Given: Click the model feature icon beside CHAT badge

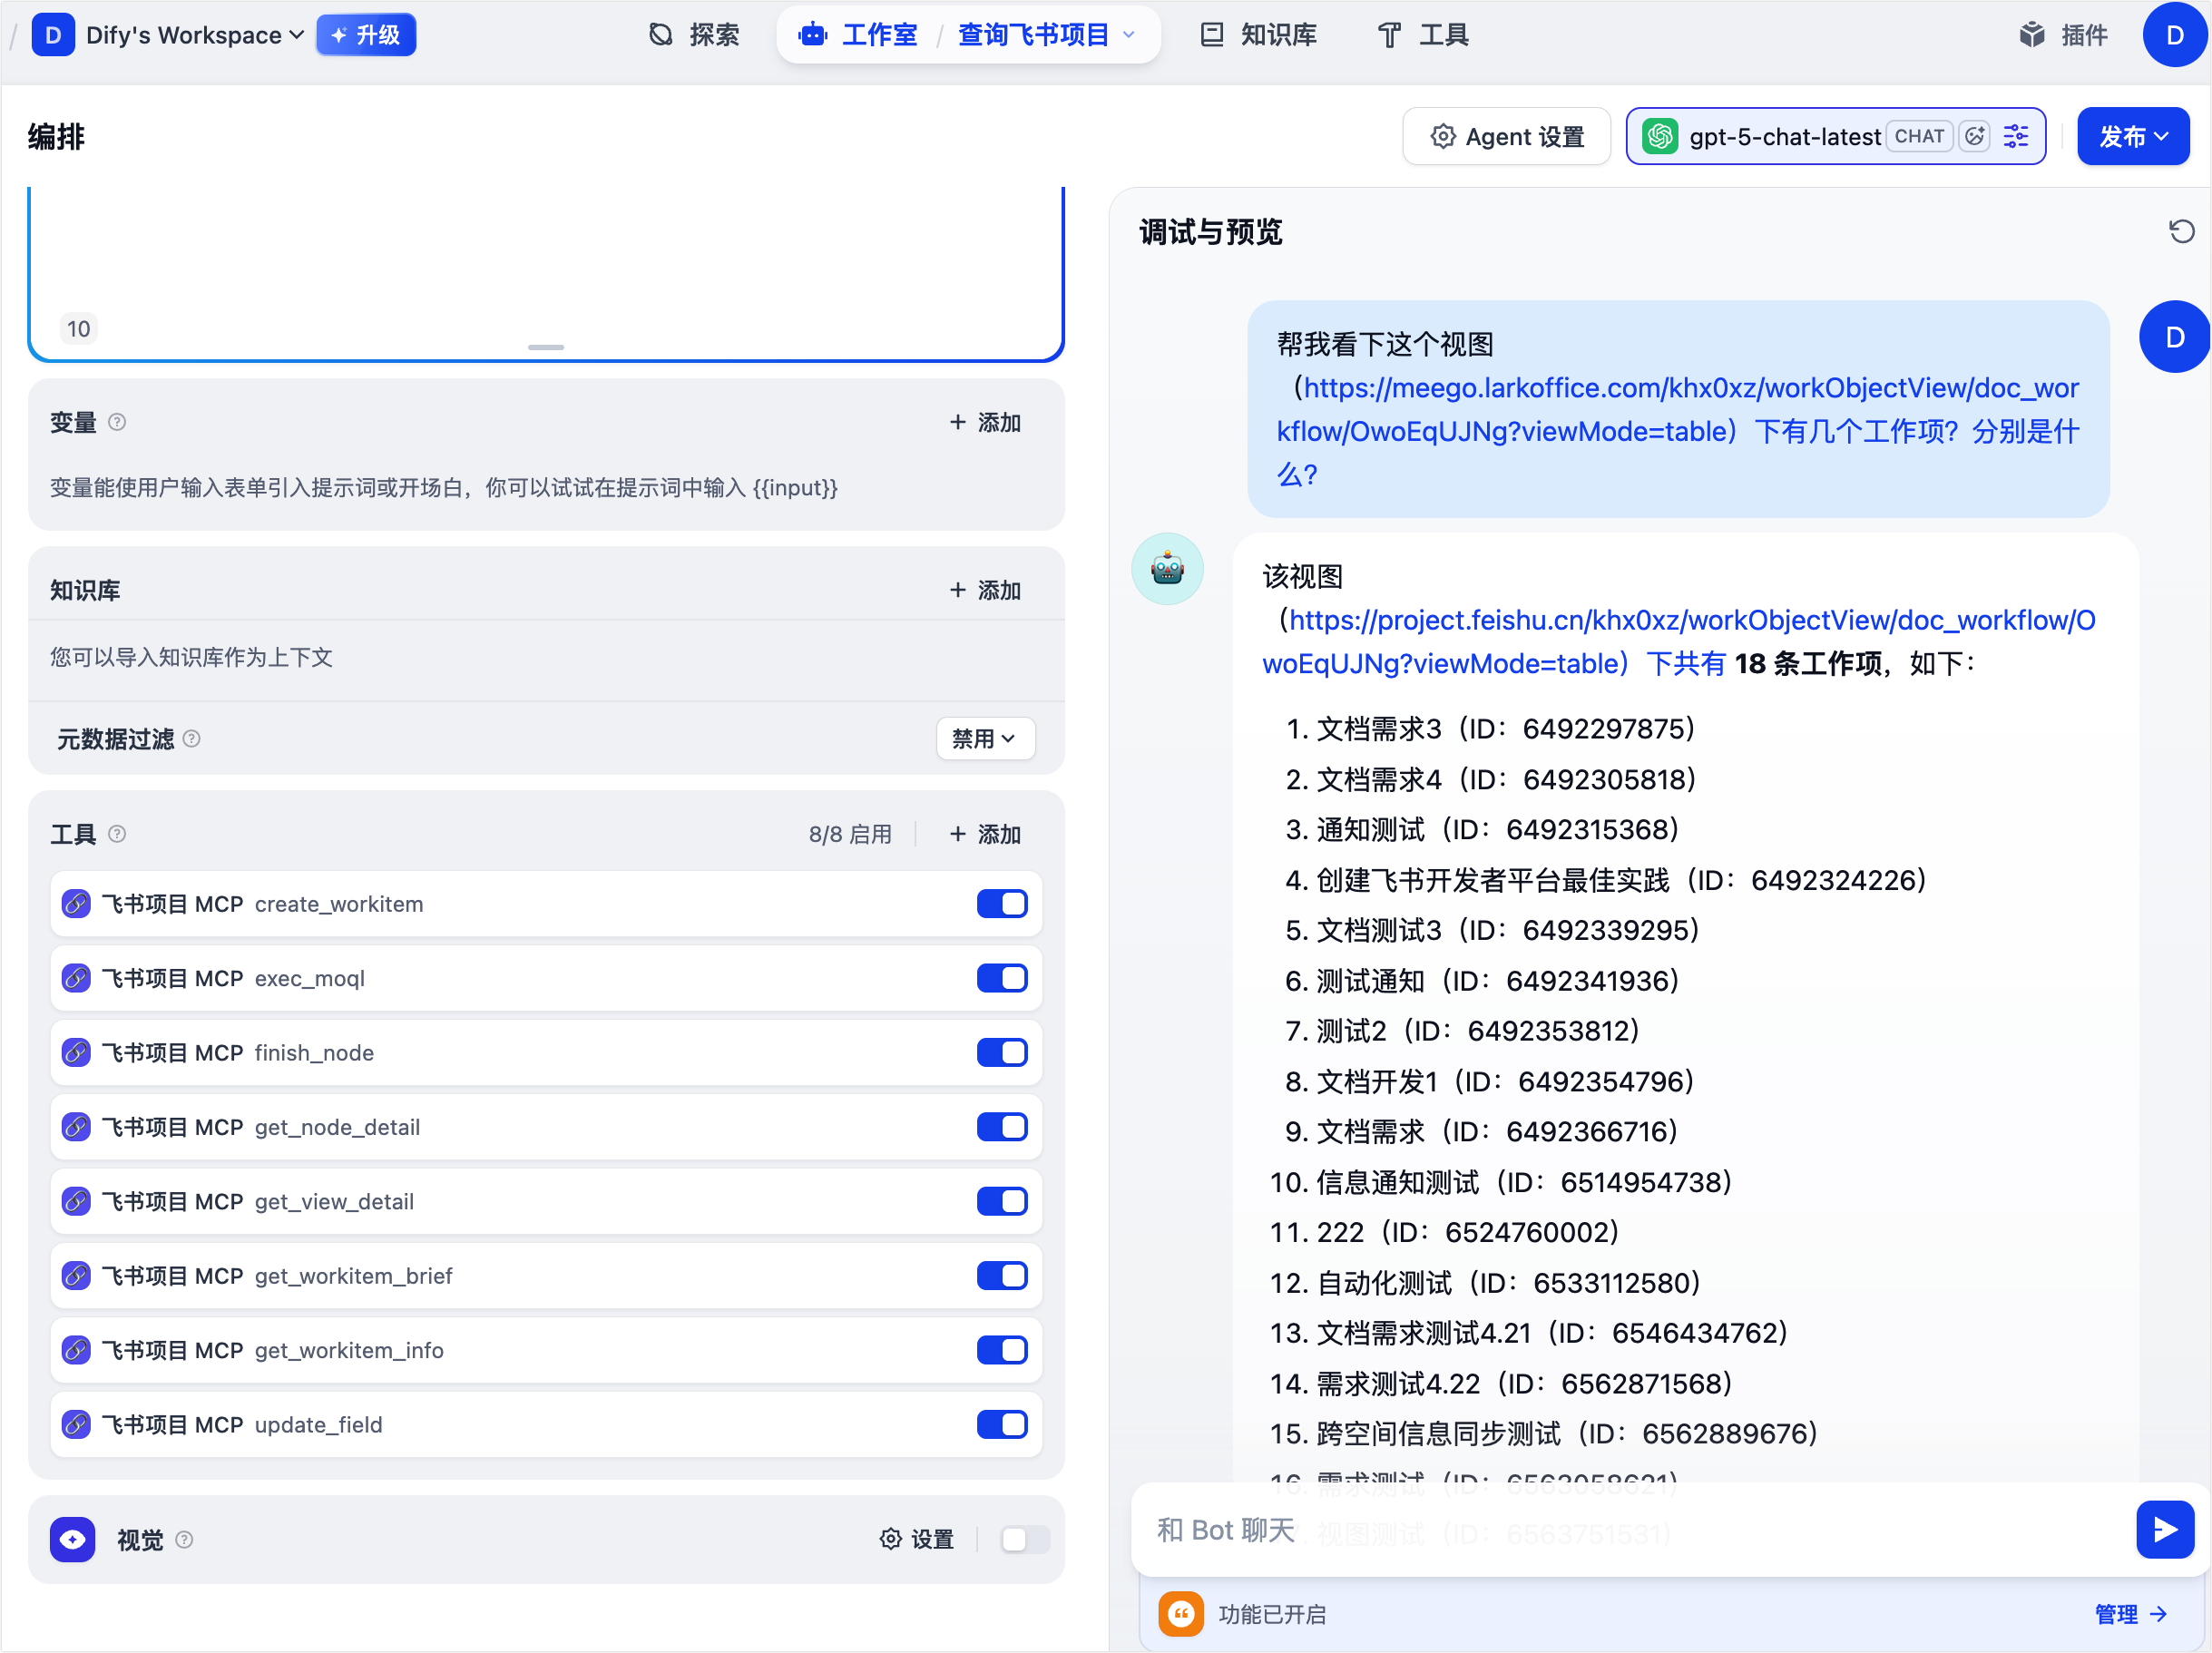Looking at the screenshot, I should [x=1974, y=136].
